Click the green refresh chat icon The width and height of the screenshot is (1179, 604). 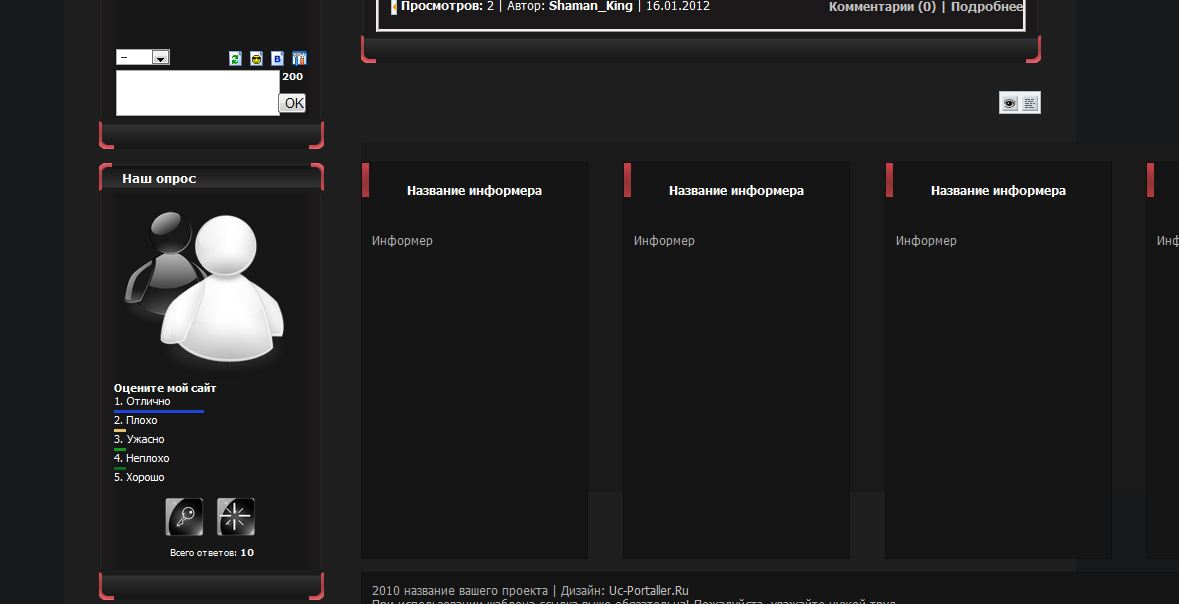point(235,59)
